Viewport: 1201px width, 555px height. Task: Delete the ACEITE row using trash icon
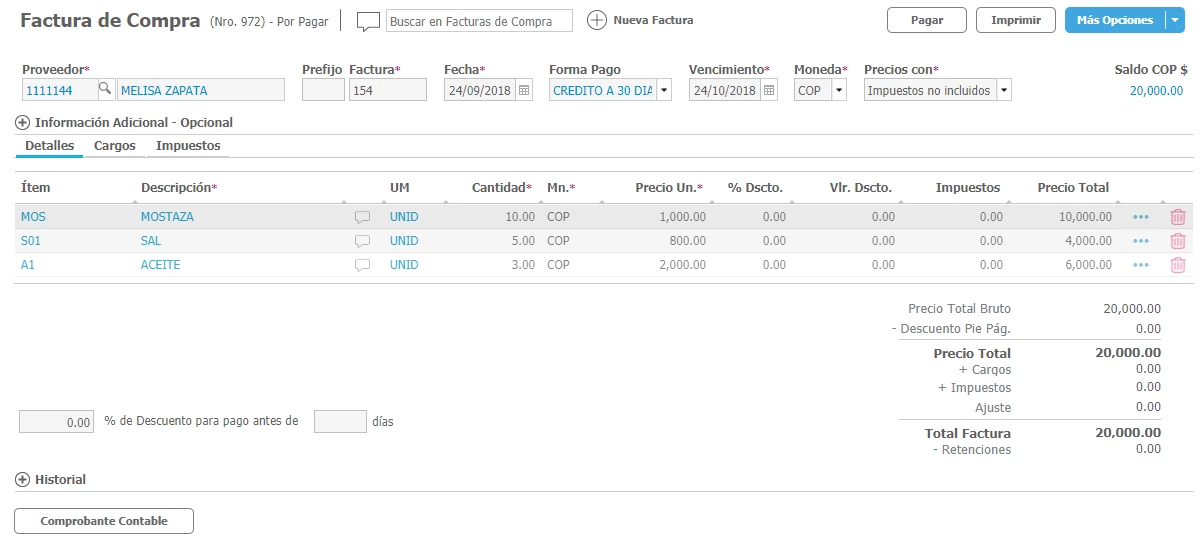1178,265
